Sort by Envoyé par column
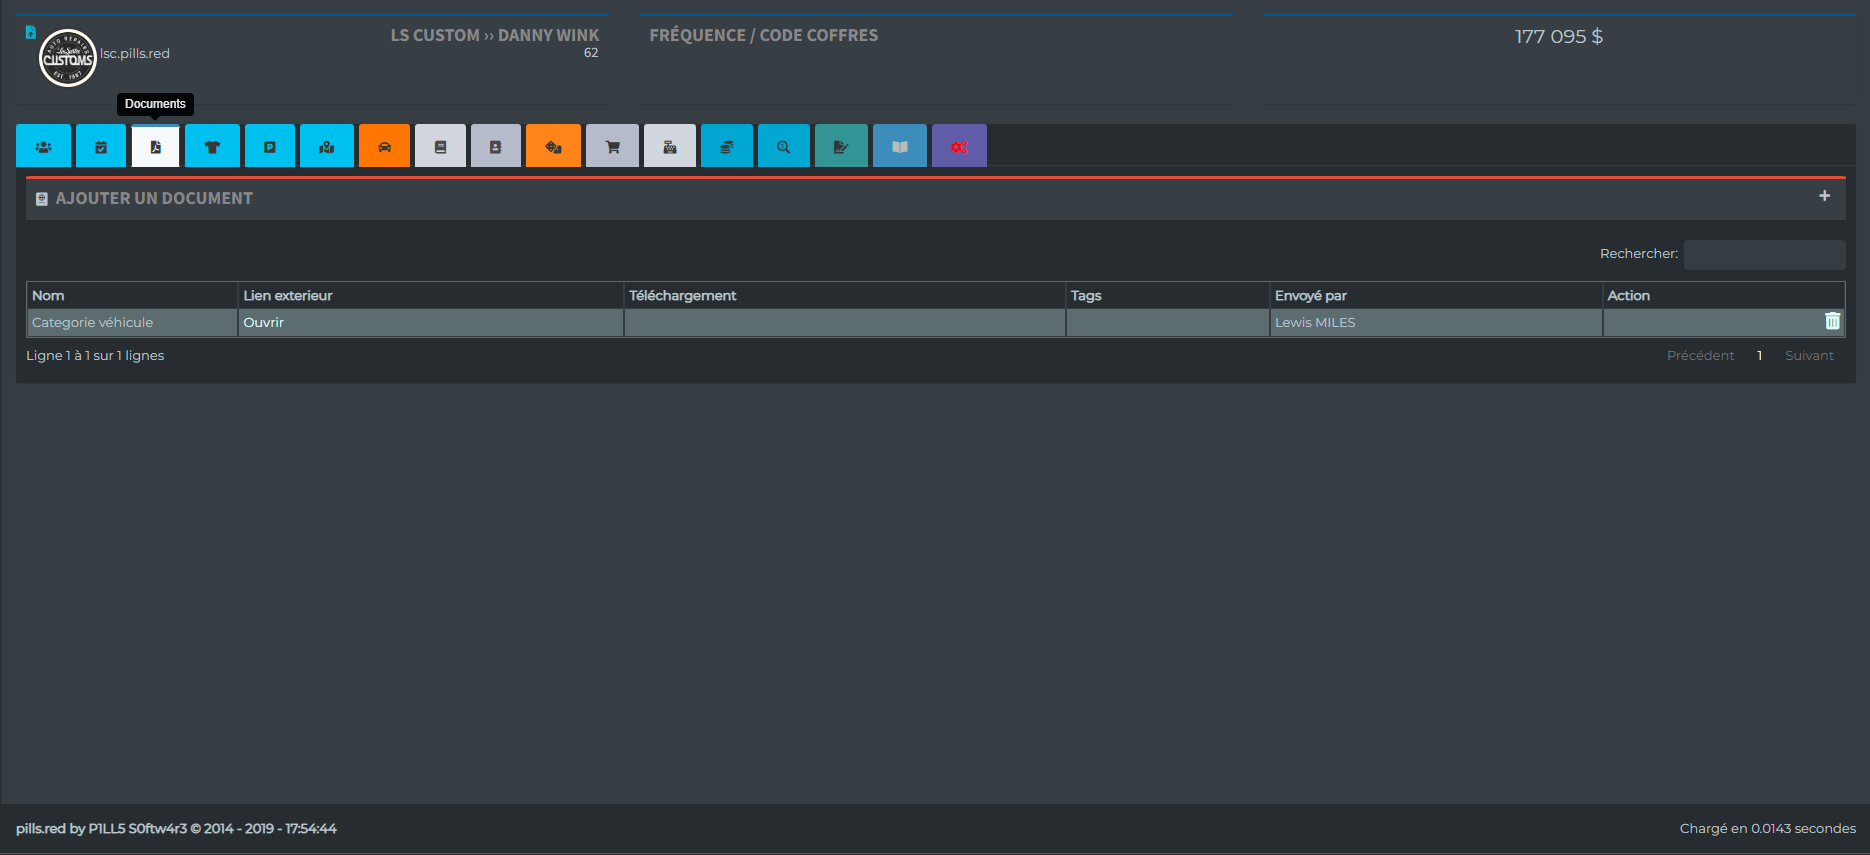This screenshot has width=1870, height=855. click(x=1436, y=295)
